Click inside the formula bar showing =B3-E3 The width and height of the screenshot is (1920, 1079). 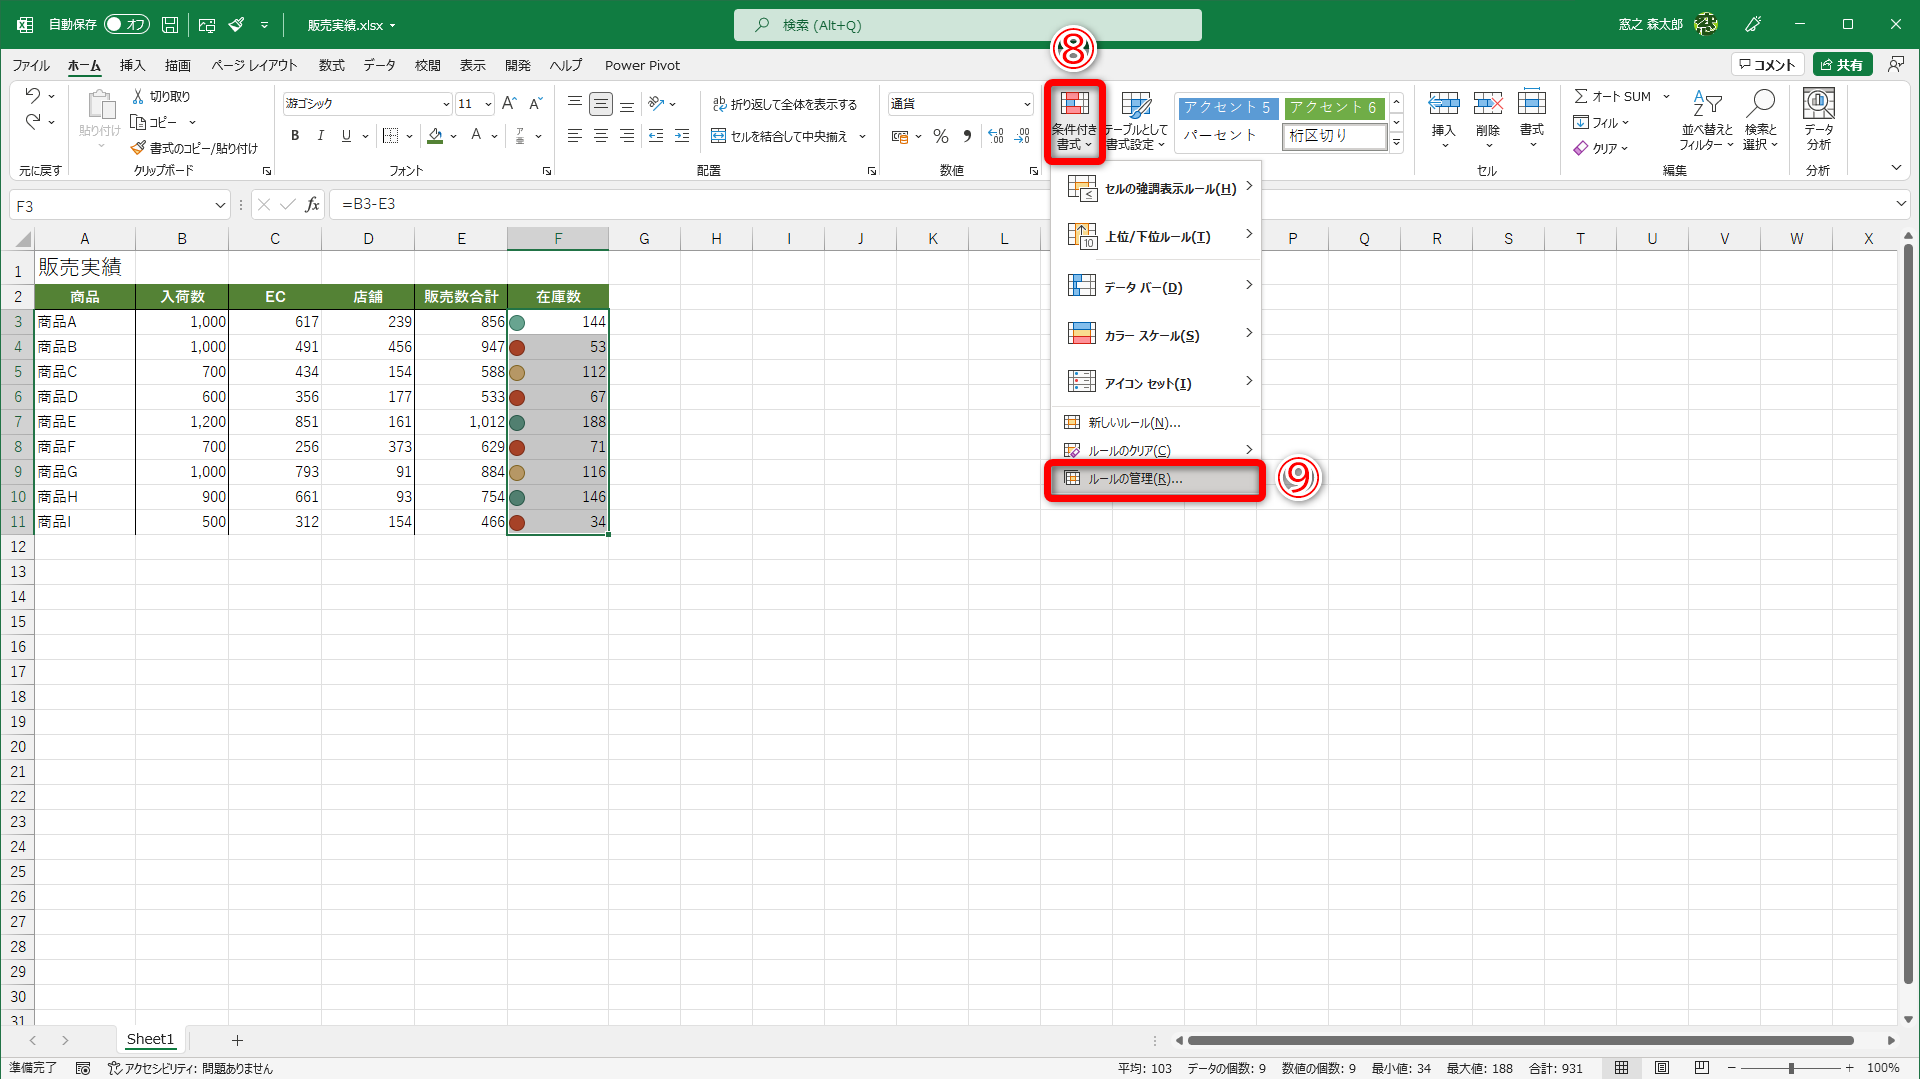pyautogui.click(x=1110, y=205)
